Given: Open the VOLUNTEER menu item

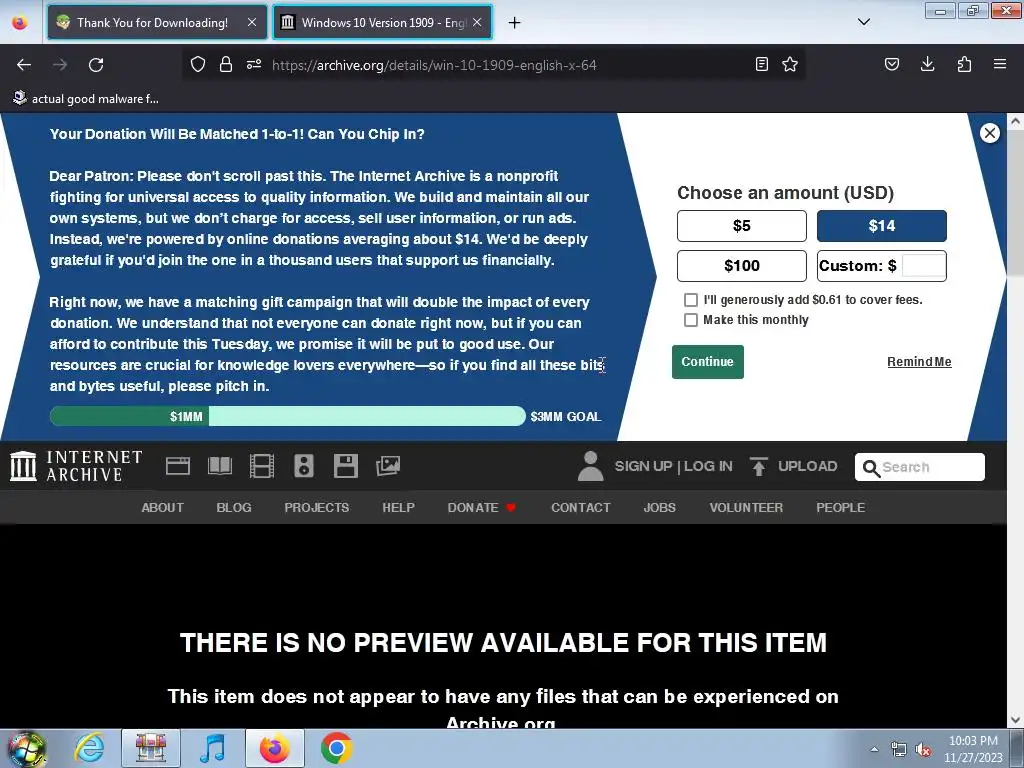Looking at the screenshot, I should pos(746,507).
